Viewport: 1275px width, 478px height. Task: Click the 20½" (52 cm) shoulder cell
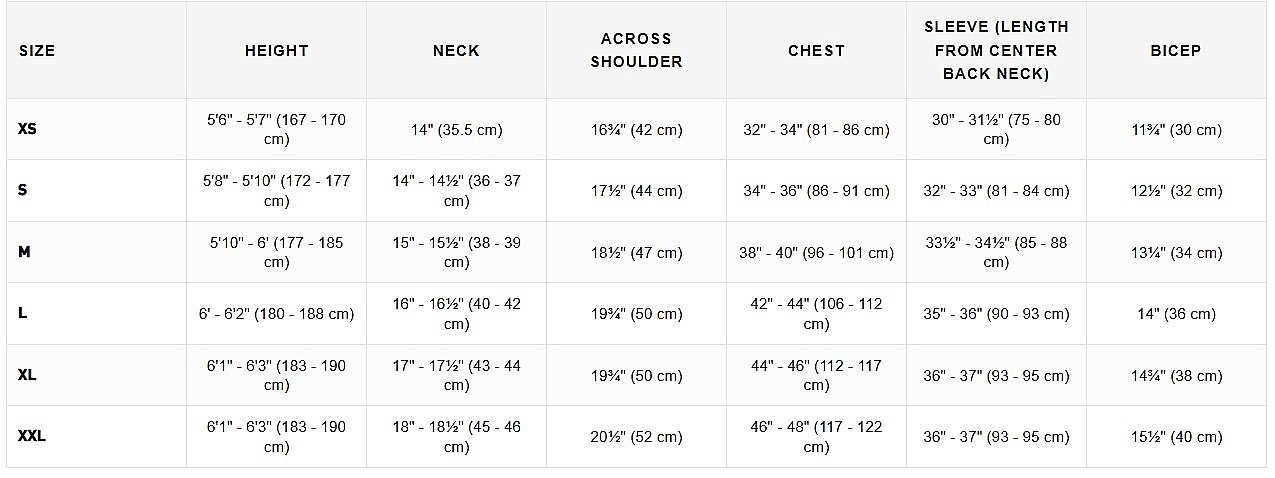point(636,437)
